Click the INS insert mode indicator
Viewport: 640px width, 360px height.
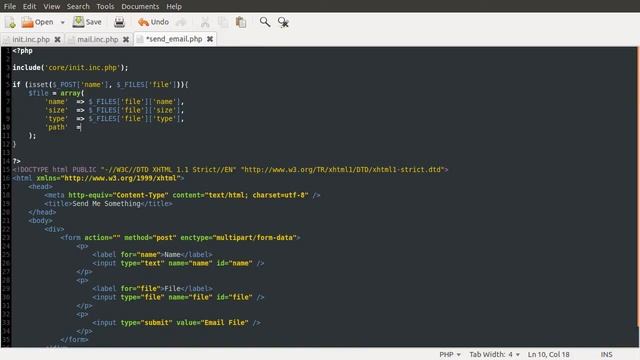click(606, 354)
